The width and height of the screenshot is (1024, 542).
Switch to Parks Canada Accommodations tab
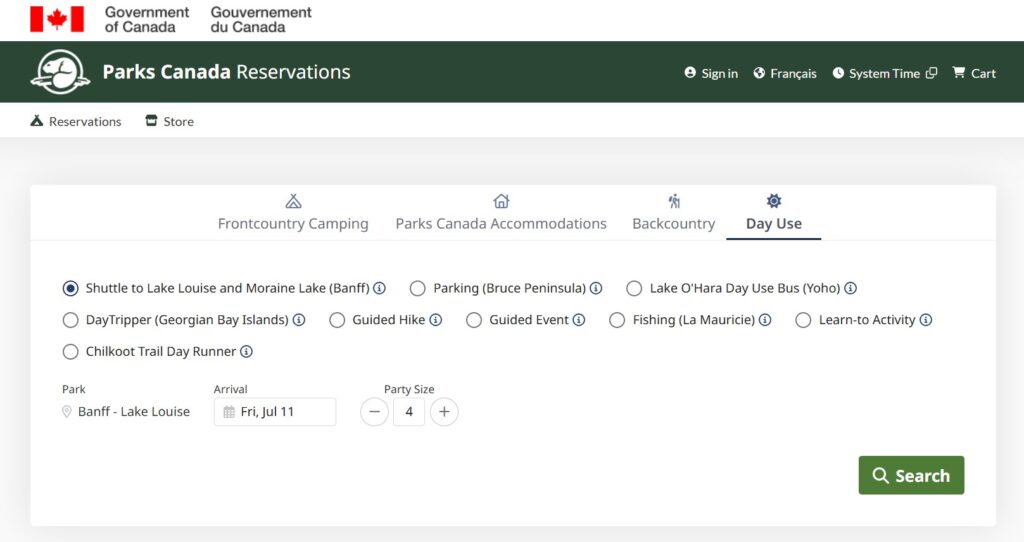pyautogui.click(x=501, y=213)
